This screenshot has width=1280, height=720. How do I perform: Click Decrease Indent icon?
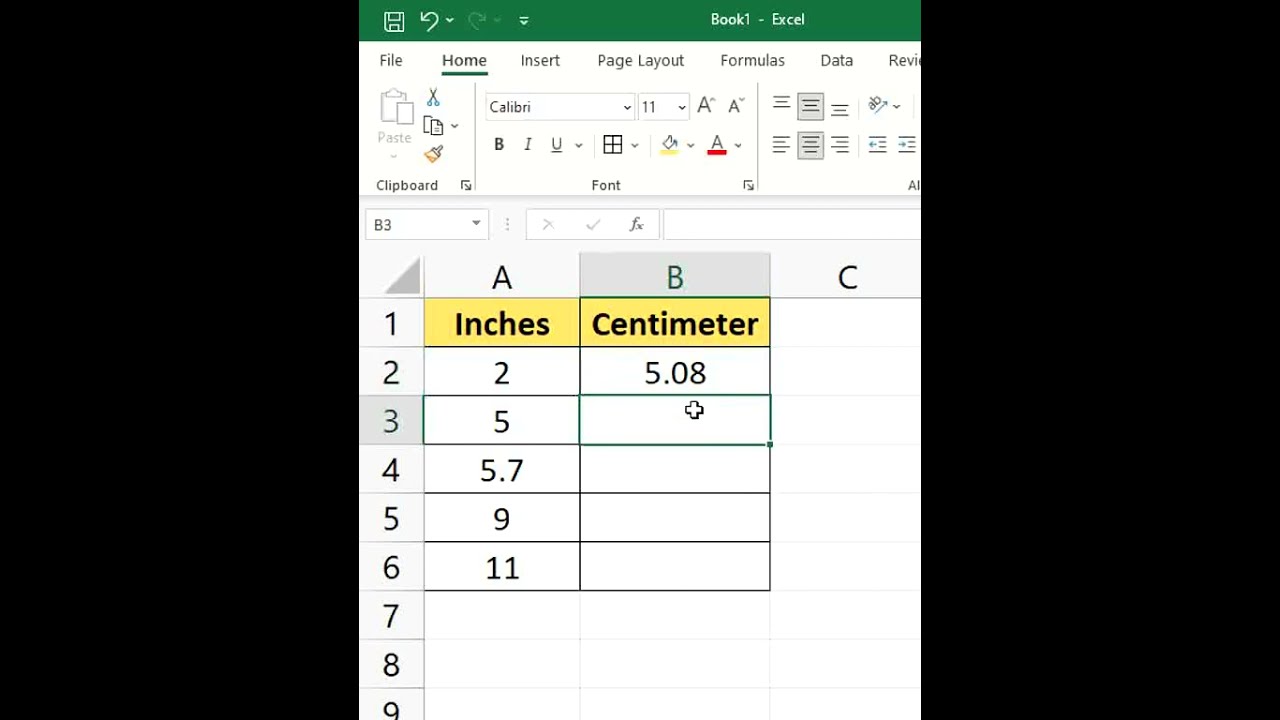(877, 145)
